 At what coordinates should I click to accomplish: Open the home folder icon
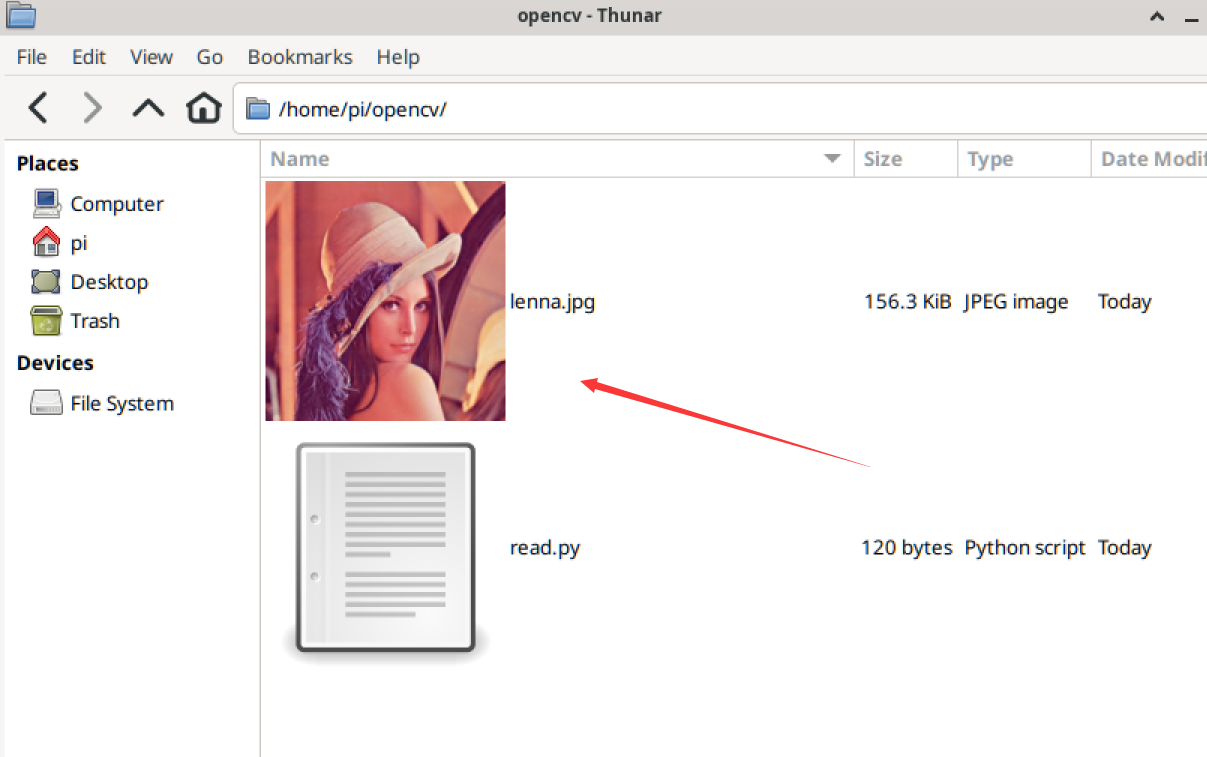coord(204,107)
